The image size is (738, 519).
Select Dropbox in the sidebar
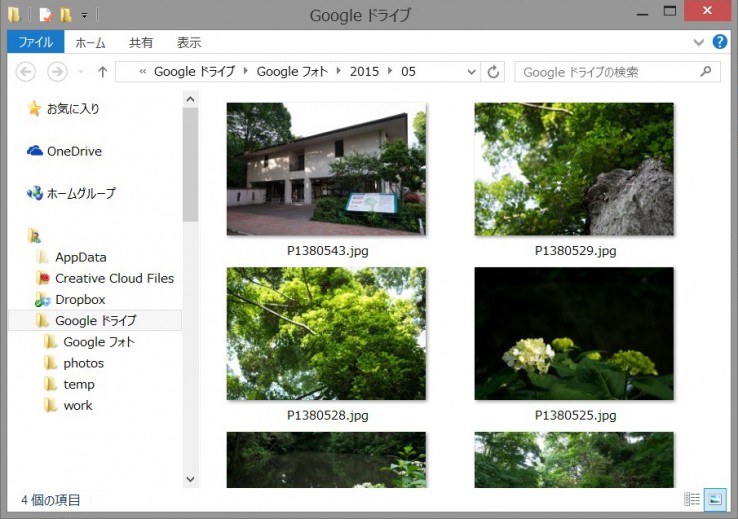pos(79,299)
